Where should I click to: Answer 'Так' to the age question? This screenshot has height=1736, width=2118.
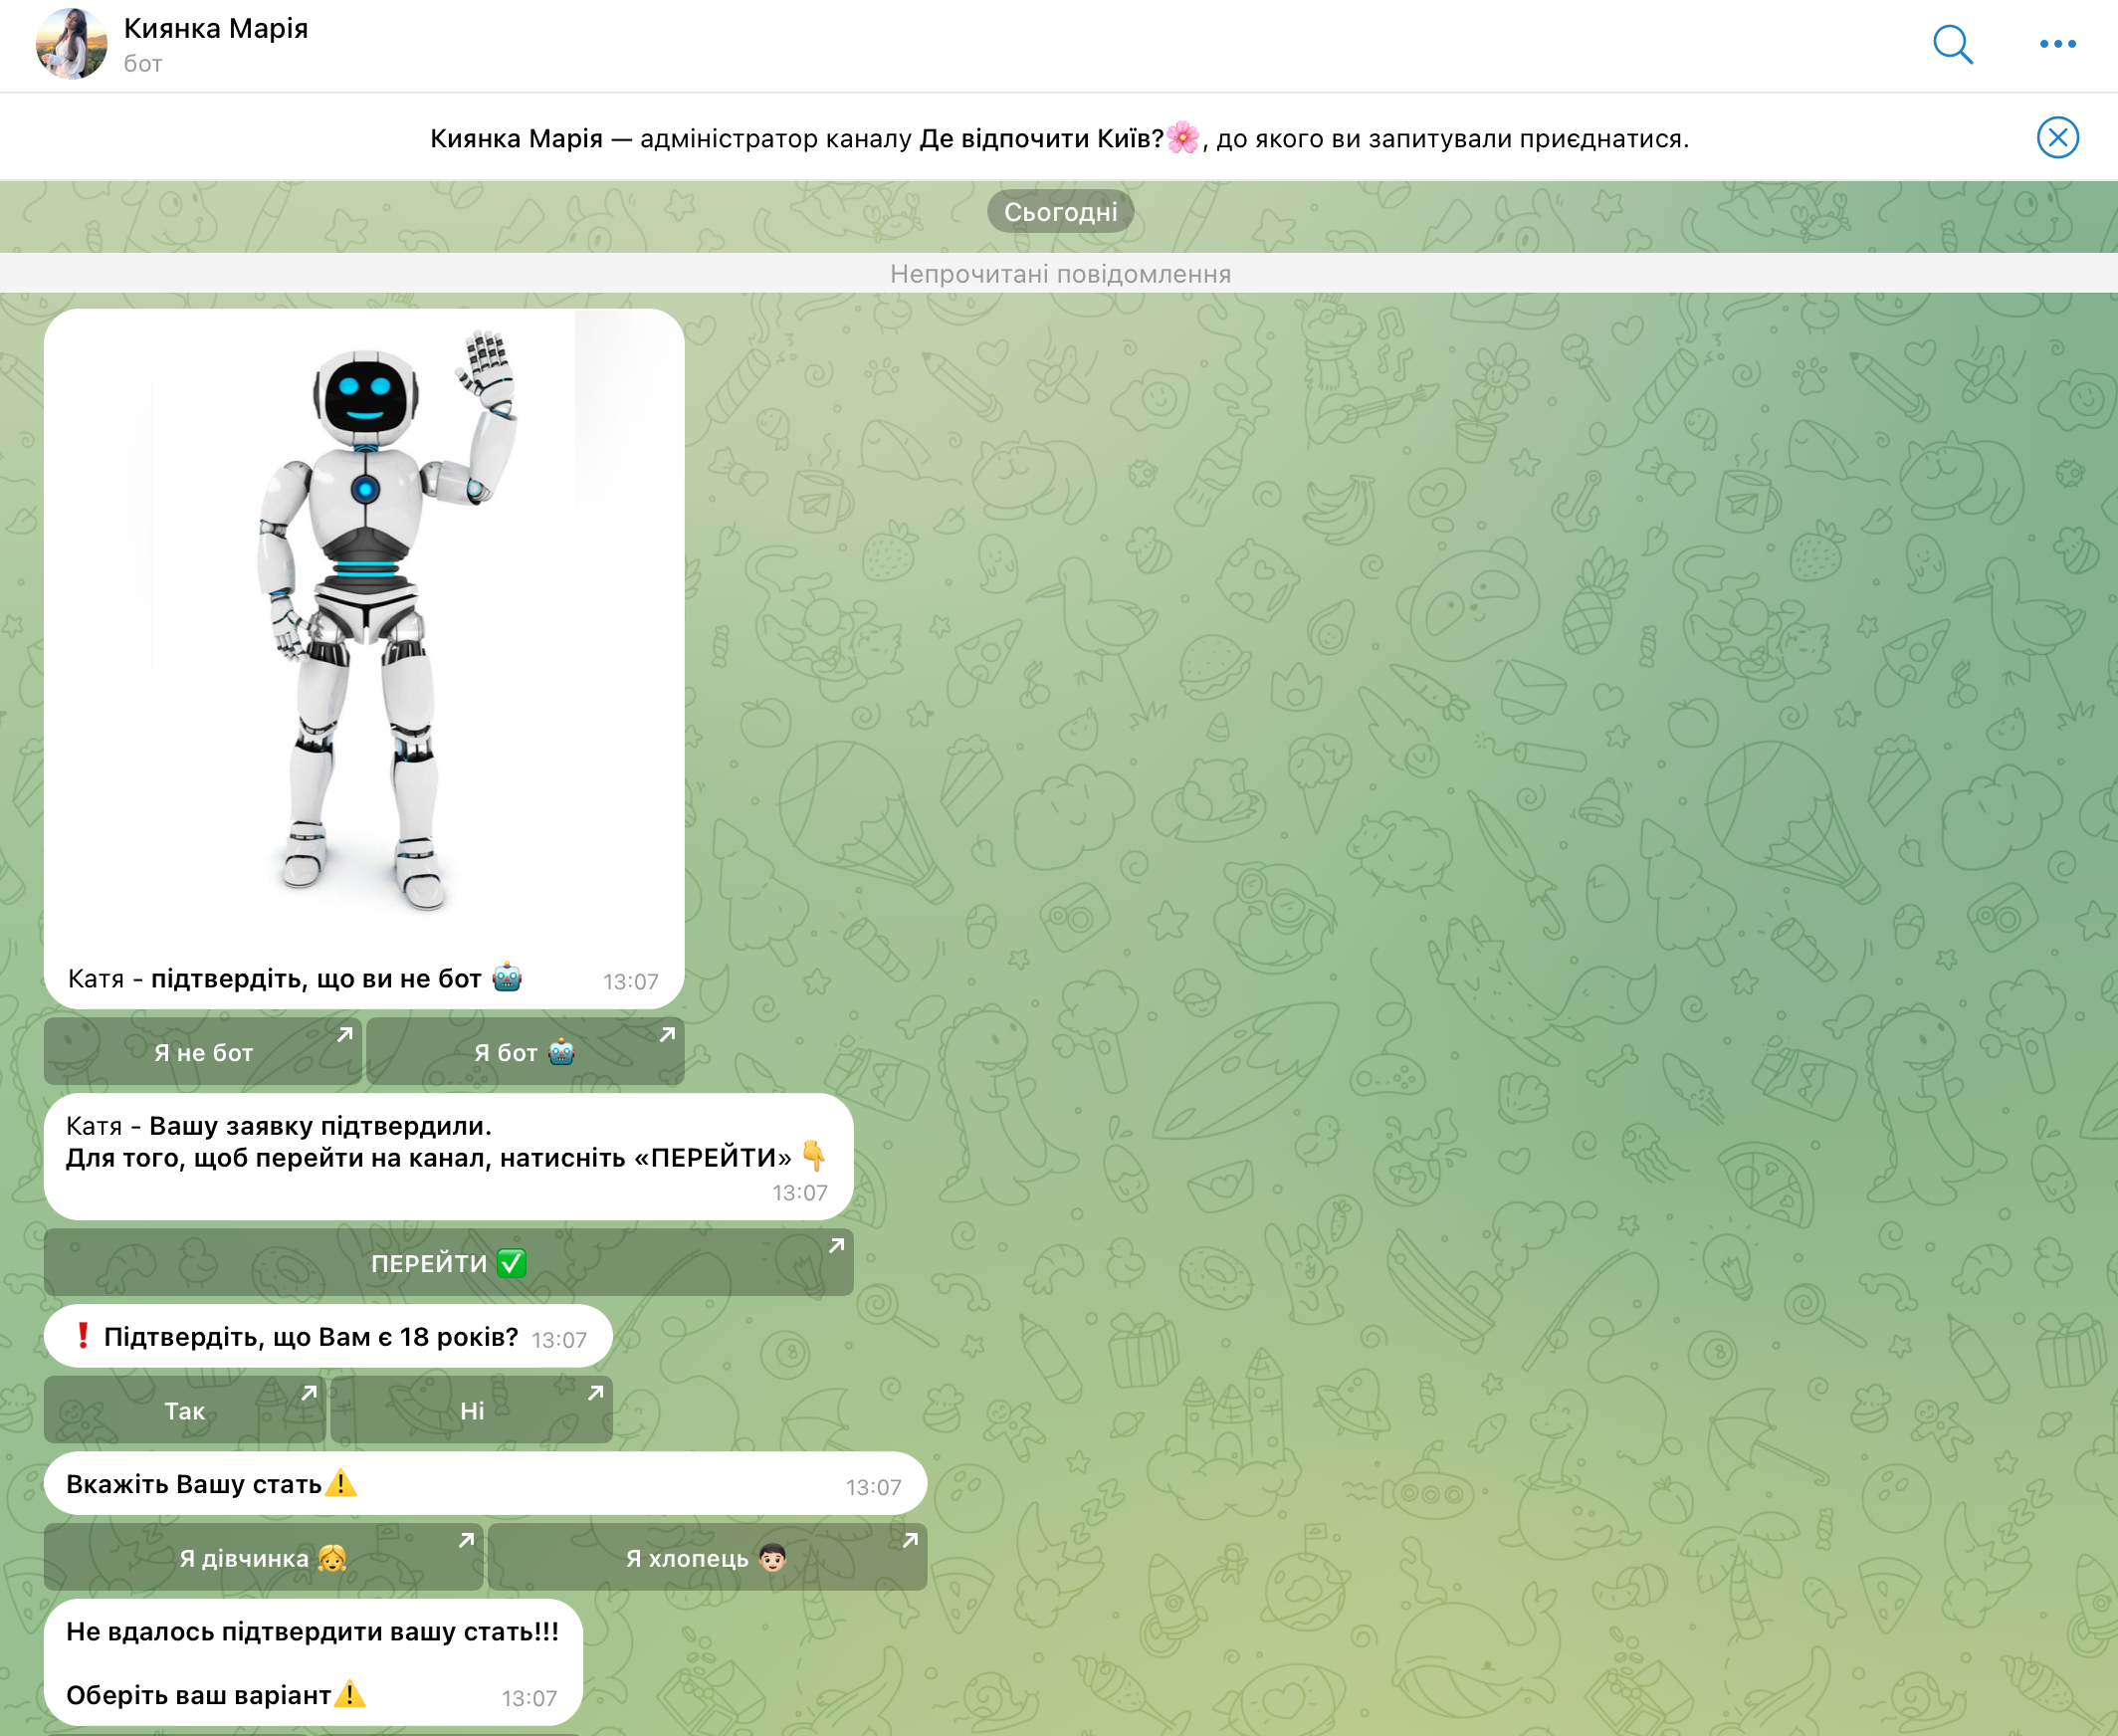point(185,1410)
